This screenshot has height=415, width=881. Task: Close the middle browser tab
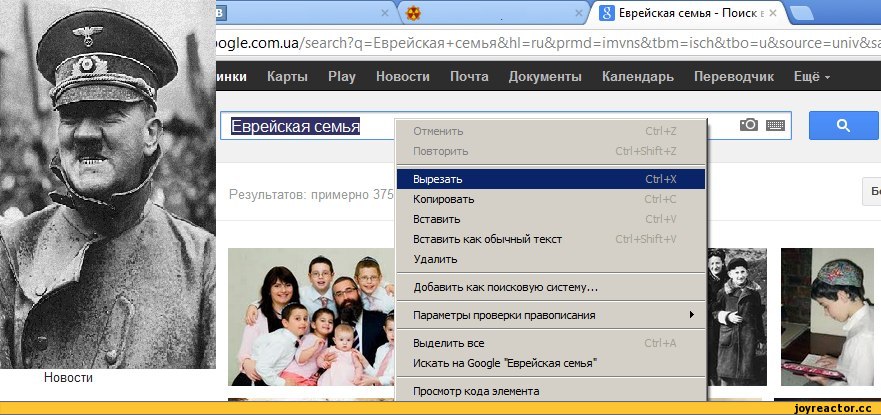click(x=578, y=14)
